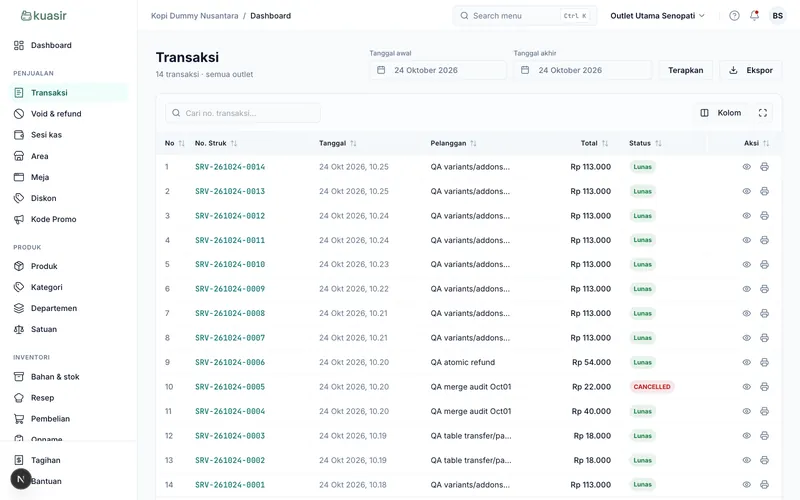The width and height of the screenshot is (800, 500).
Task: Print receipt SRV-261024-0010
Action: pos(764,264)
